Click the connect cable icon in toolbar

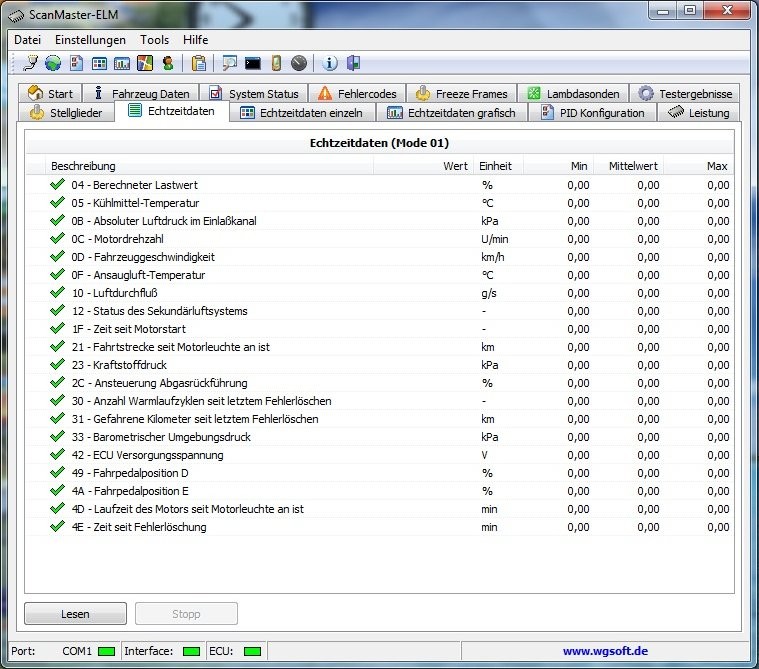point(30,63)
